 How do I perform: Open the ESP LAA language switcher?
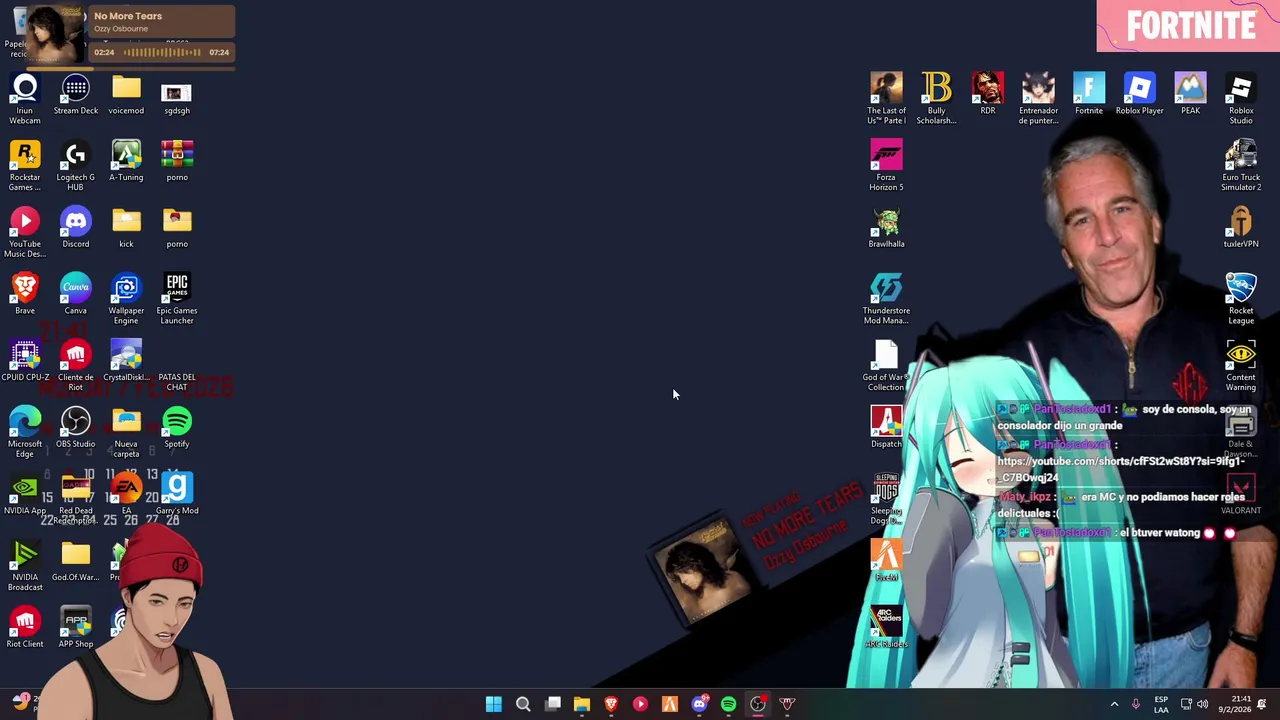1161,704
